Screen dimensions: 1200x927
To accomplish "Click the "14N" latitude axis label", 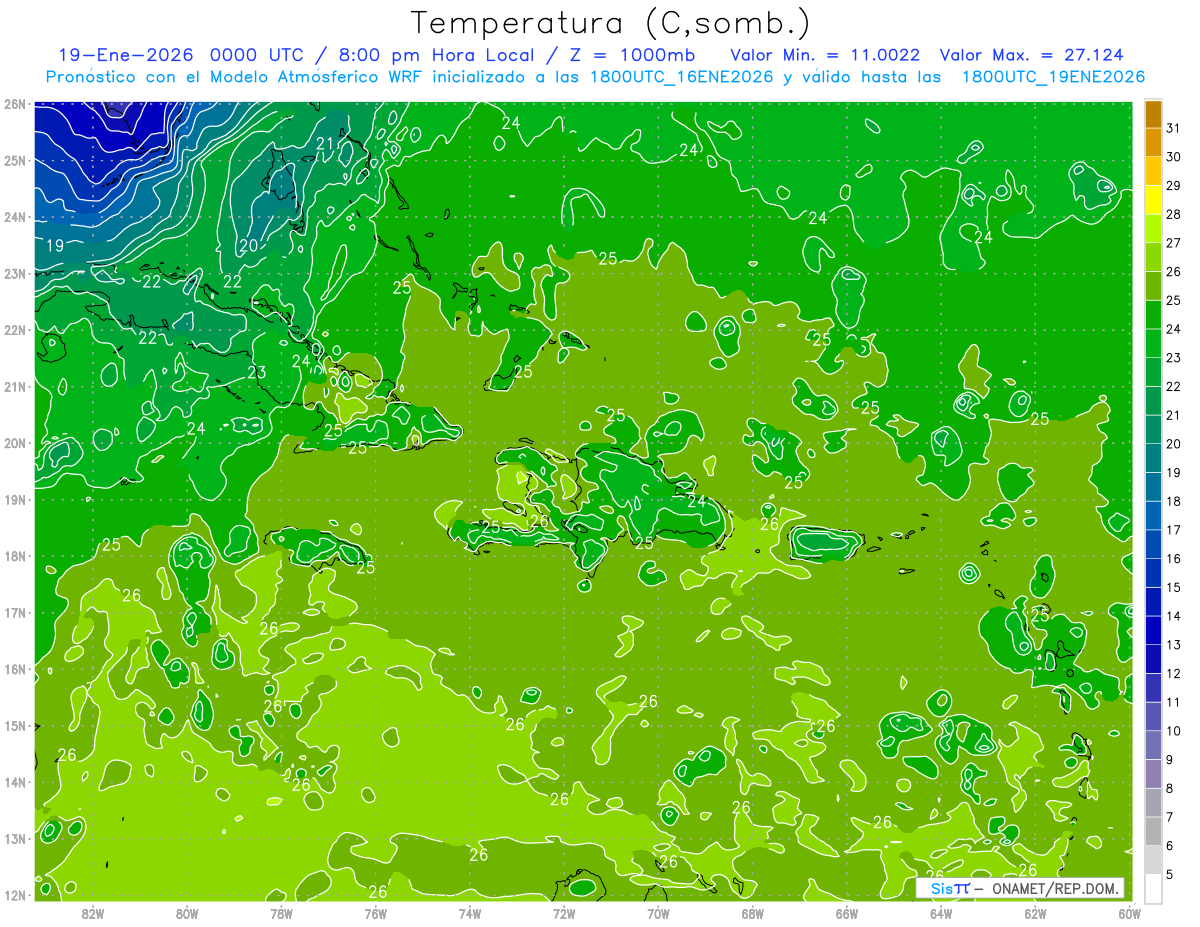I will tap(14, 782).
